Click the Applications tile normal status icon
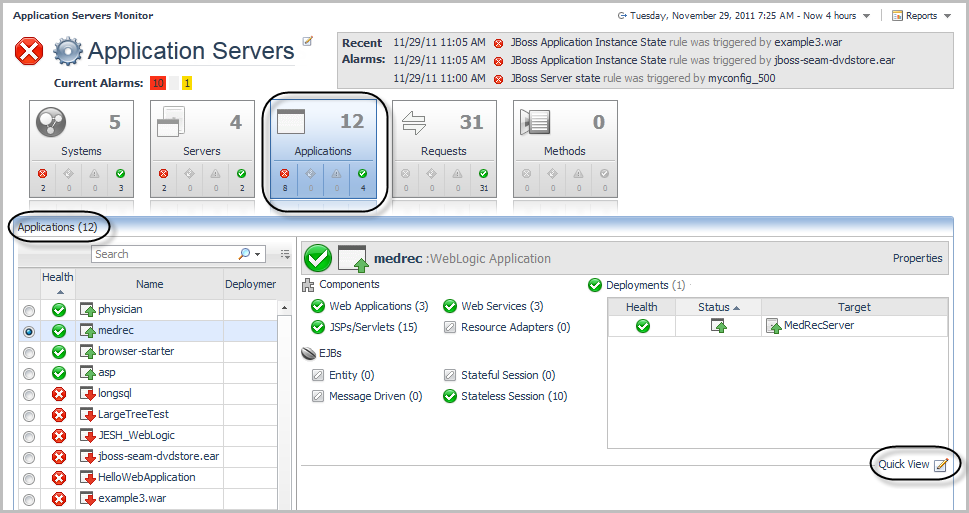The height and width of the screenshot is (513, 969). point(363,174)
